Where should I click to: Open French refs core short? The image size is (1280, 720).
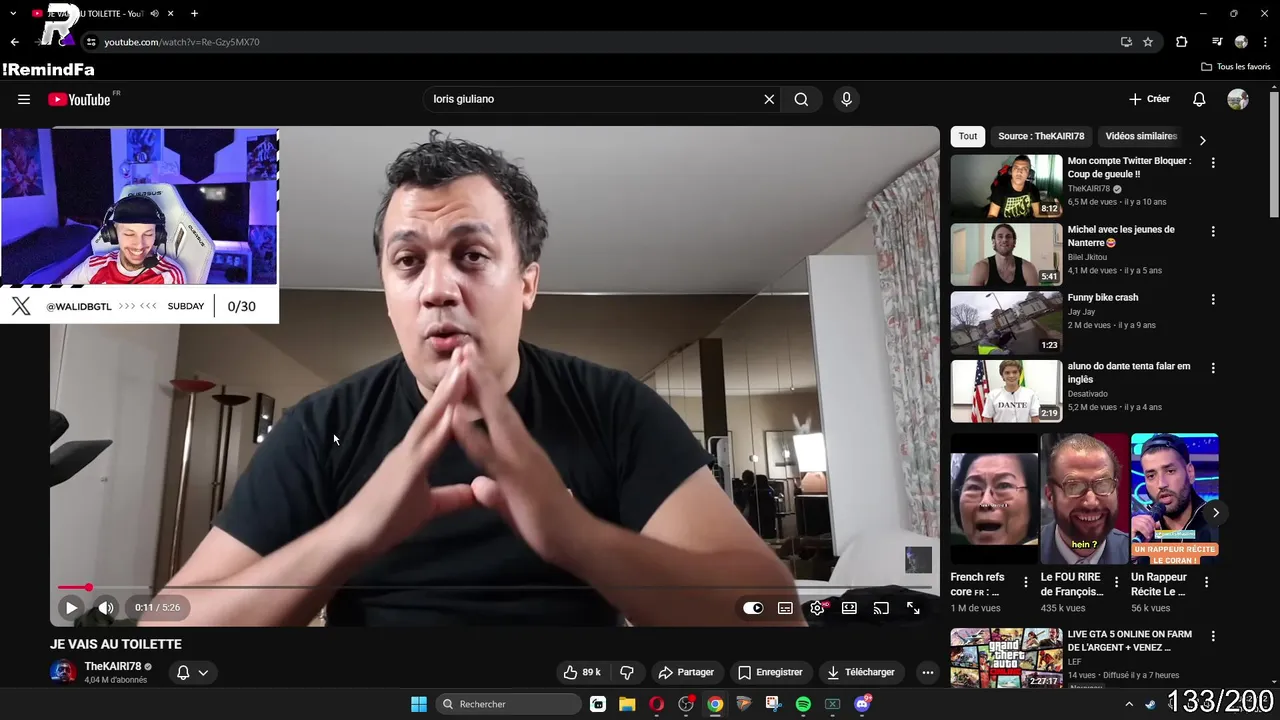point(994,499)
